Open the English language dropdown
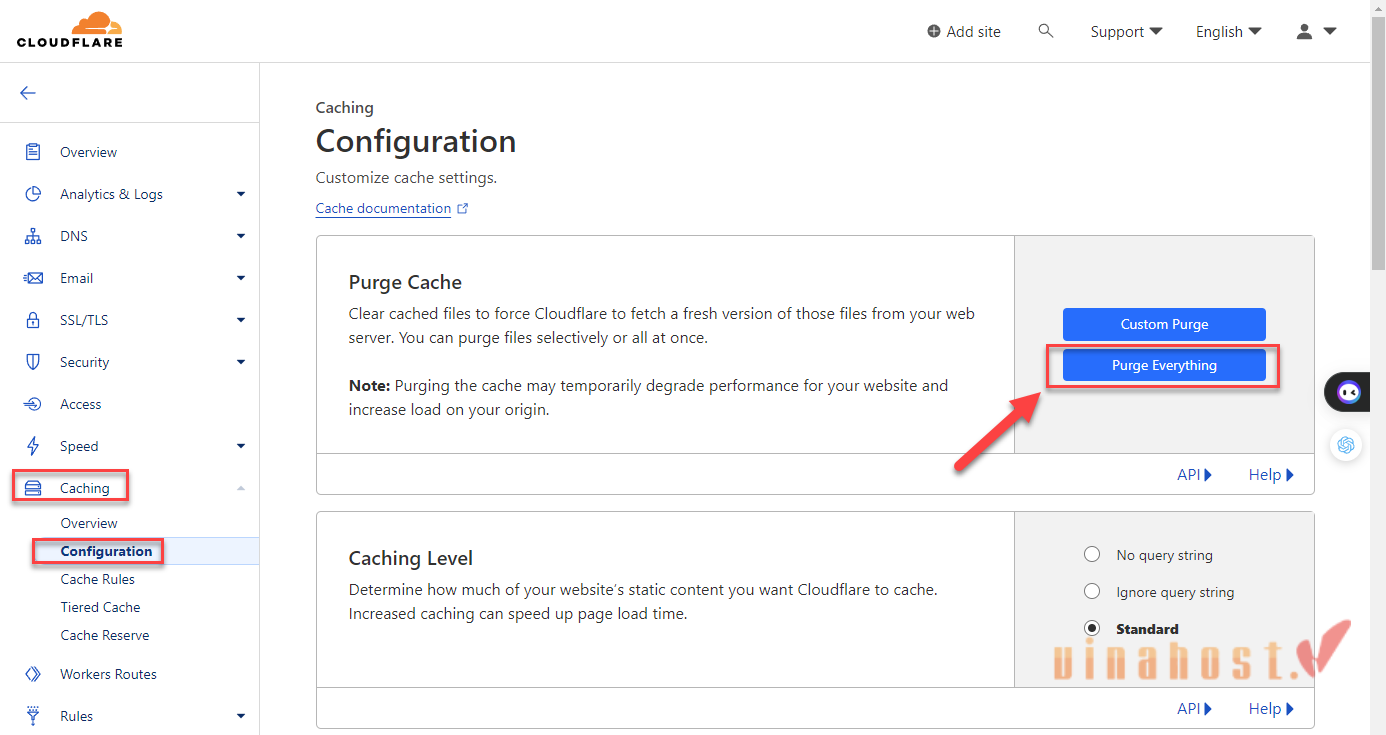Viewport: 1386px width, 735px height. click(x=1228, y=32)
